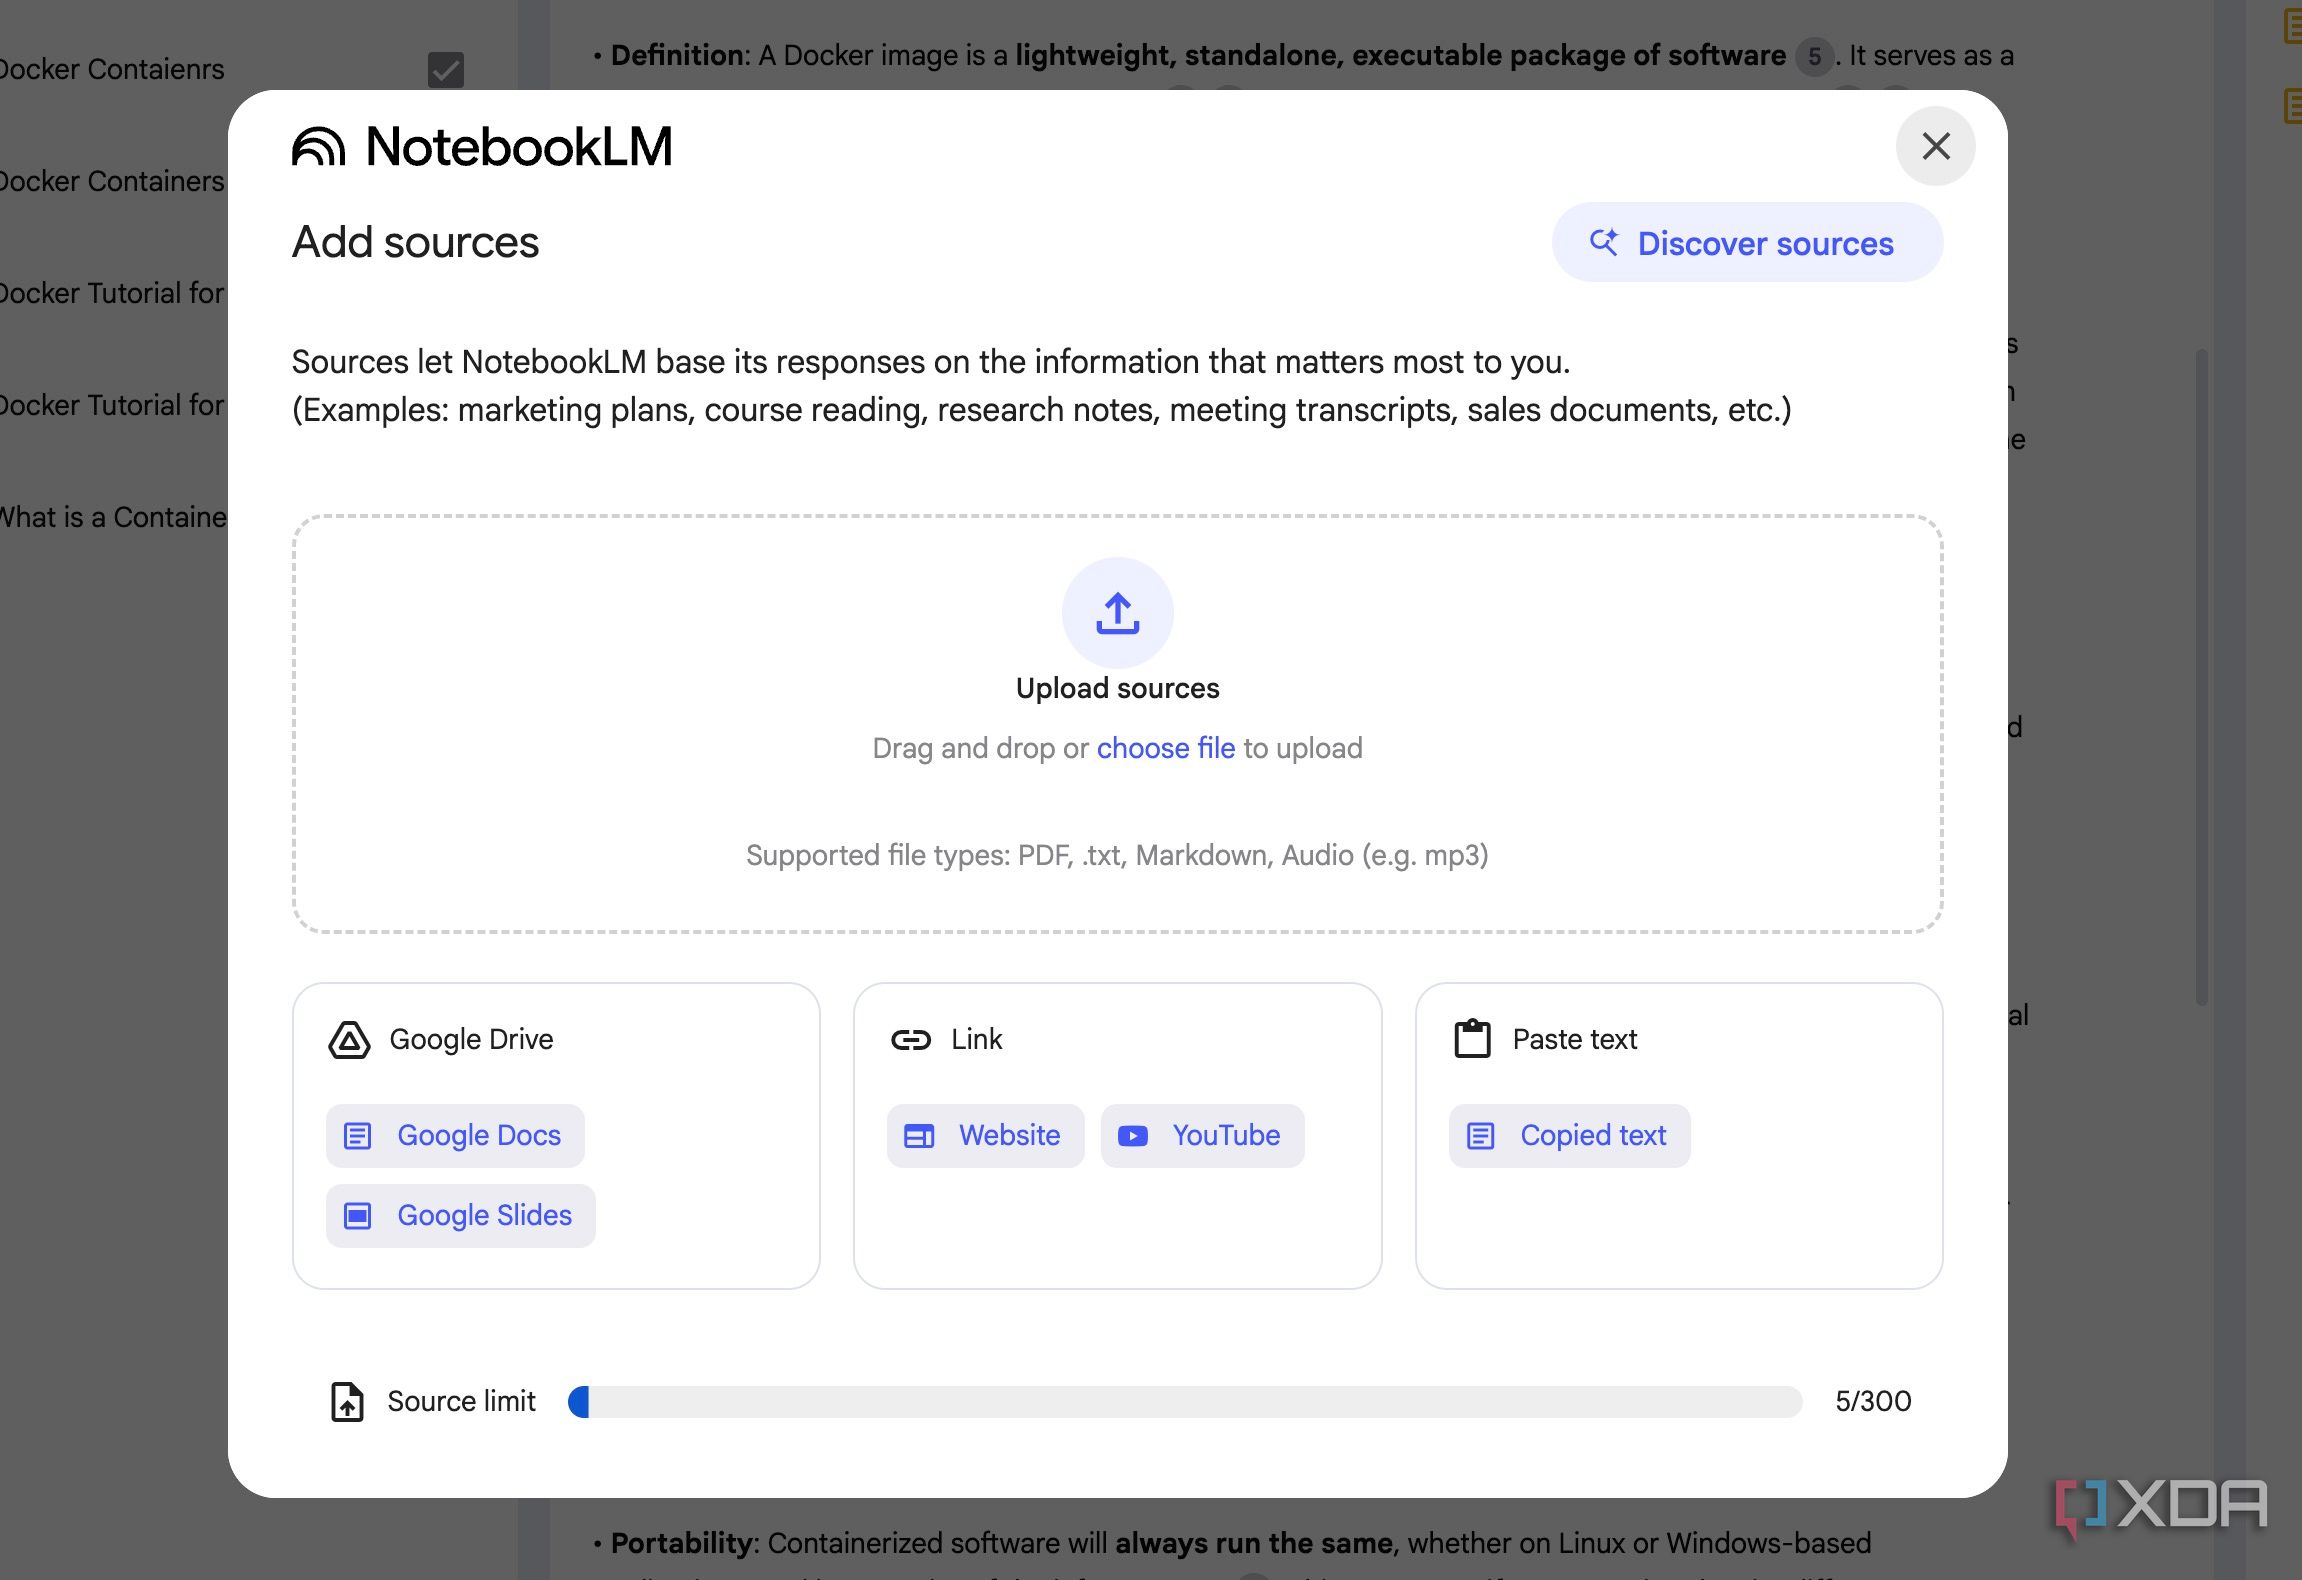Click the NotebookLM logo icon
This screenshot has width=2302, height=1580.
319,146
